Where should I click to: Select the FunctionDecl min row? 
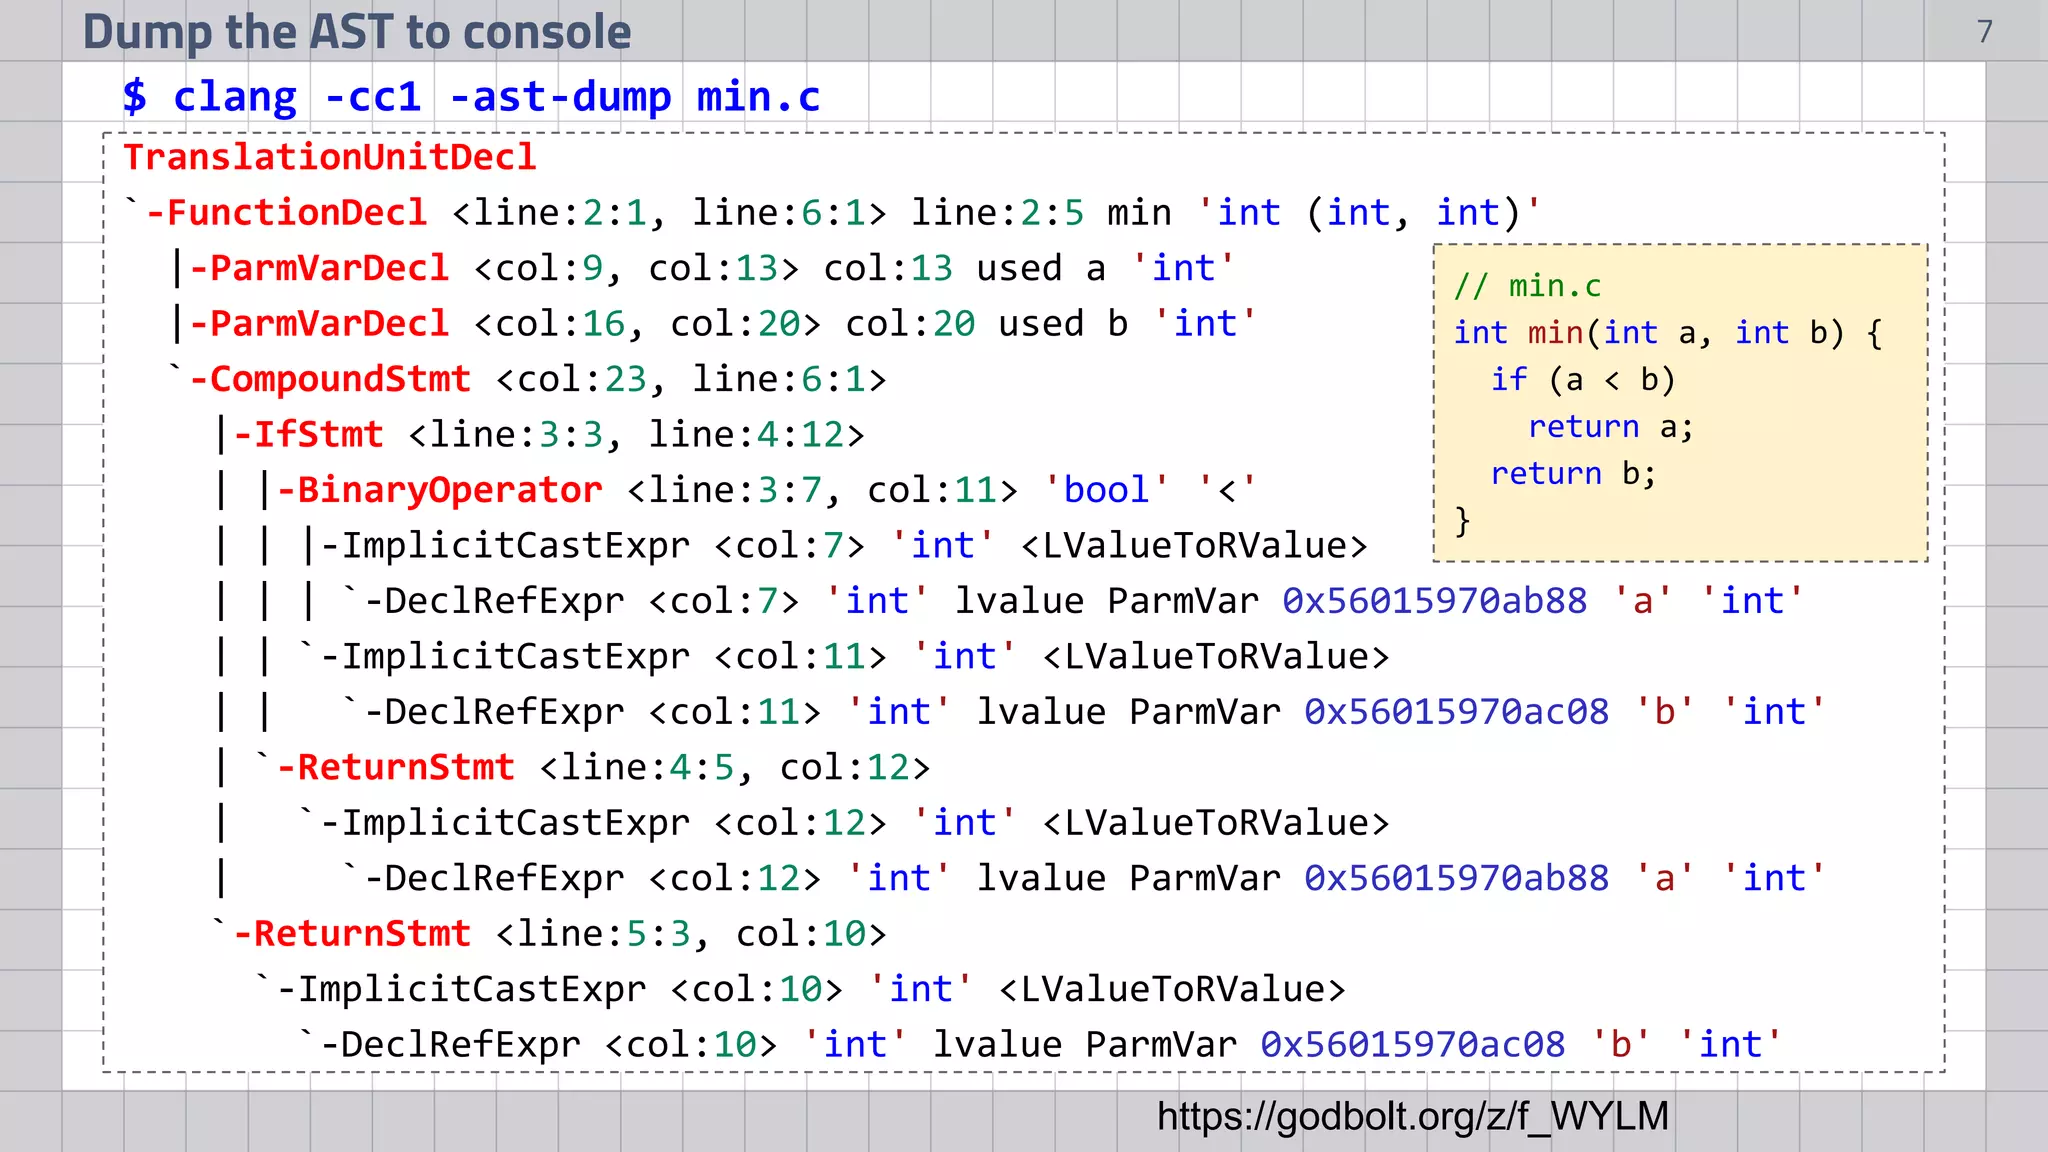point(832,213)
